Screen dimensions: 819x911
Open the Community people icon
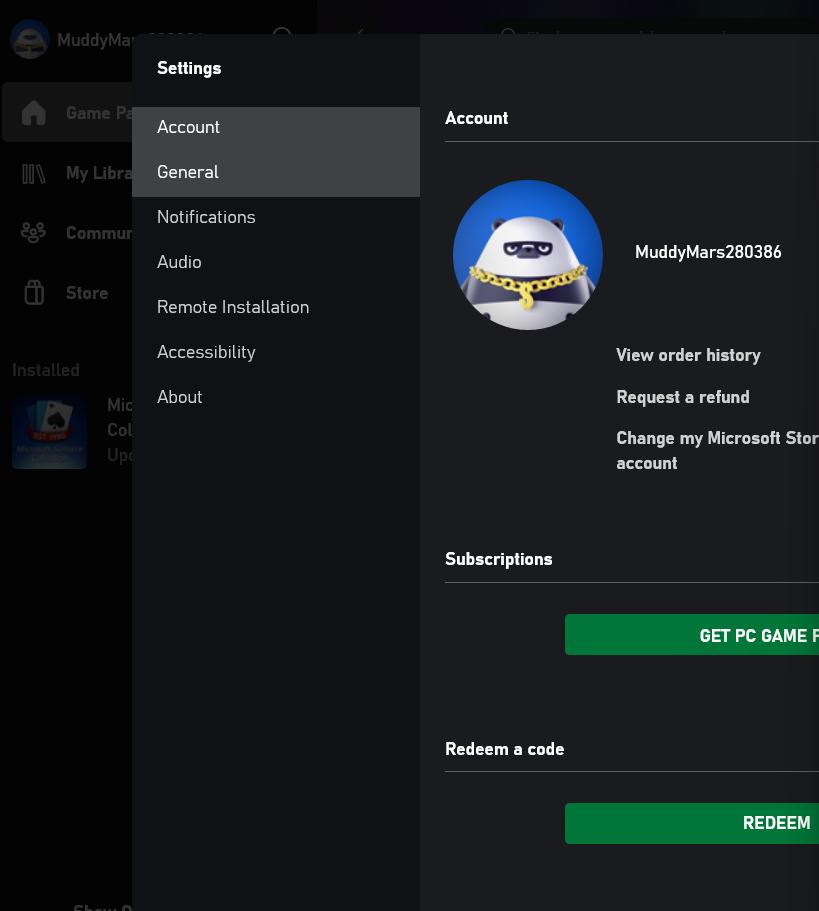[33, 232]
